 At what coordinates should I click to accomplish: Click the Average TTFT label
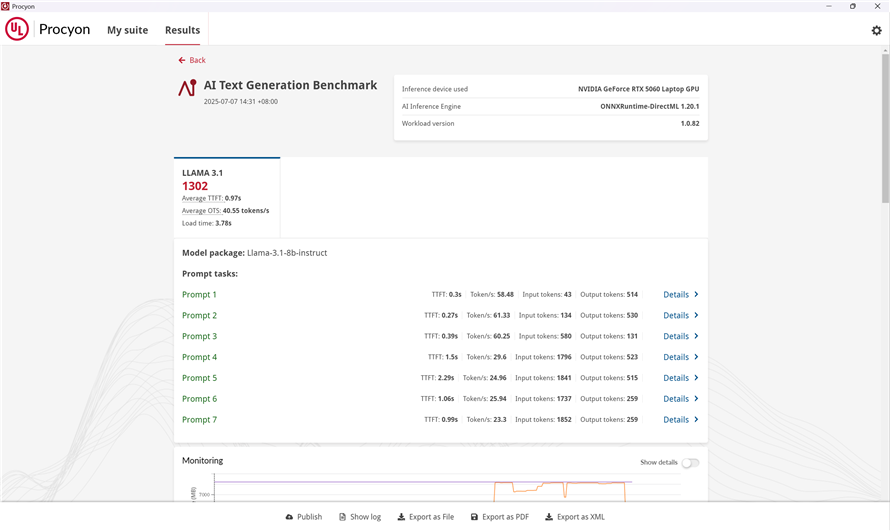(x=202, y=199)
